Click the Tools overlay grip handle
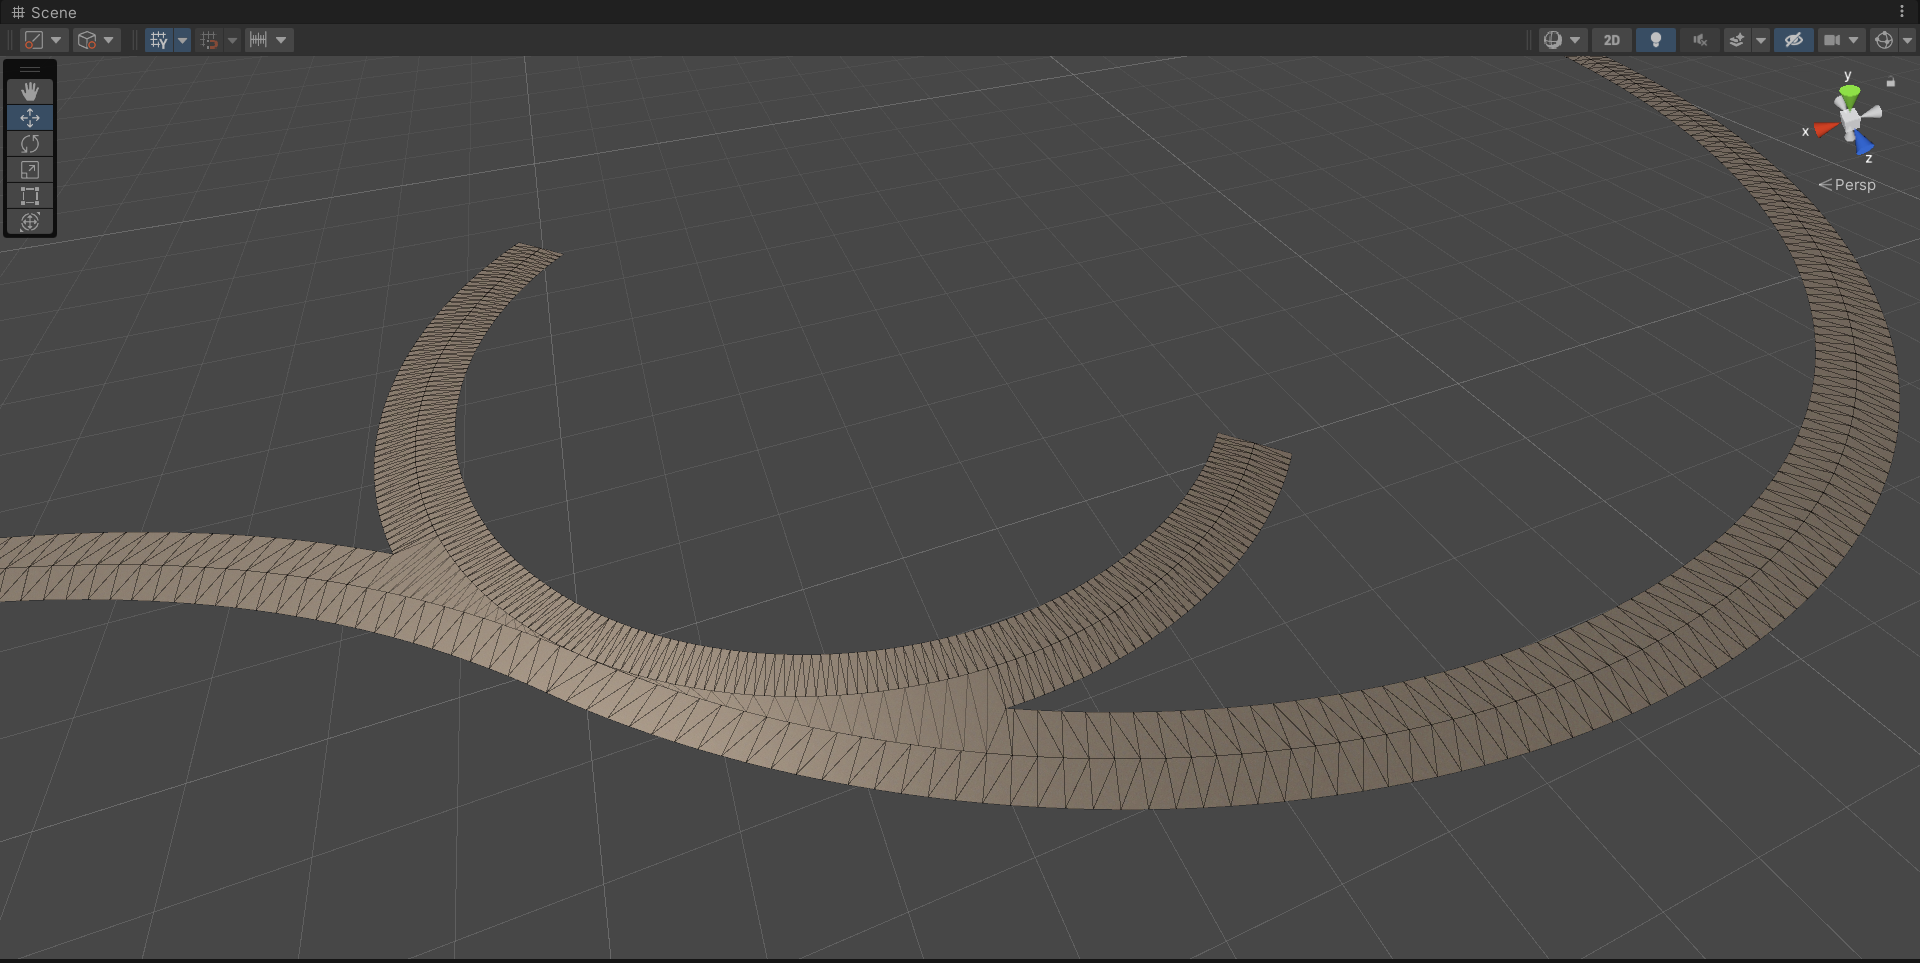Viewport: 1920px width, 963px height. point(30,69)
